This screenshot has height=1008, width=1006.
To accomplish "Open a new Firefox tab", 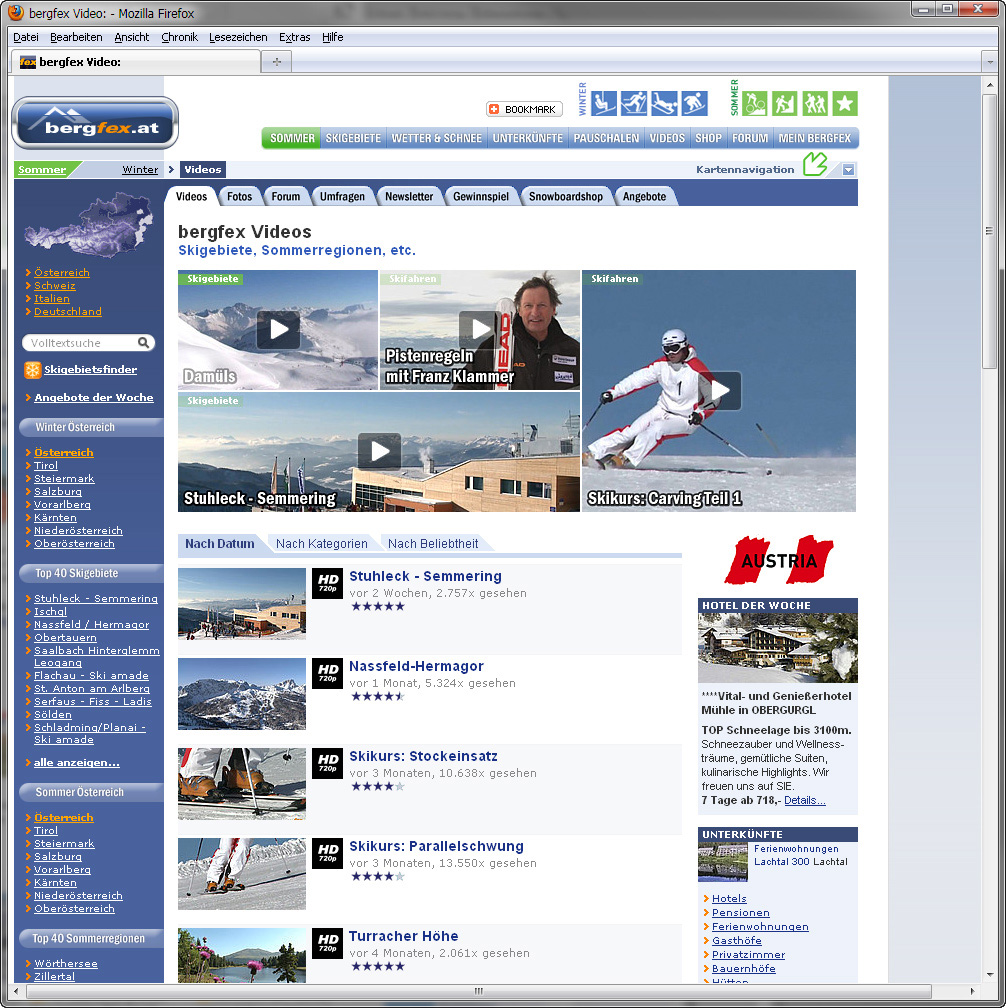I will click(276, 62).
